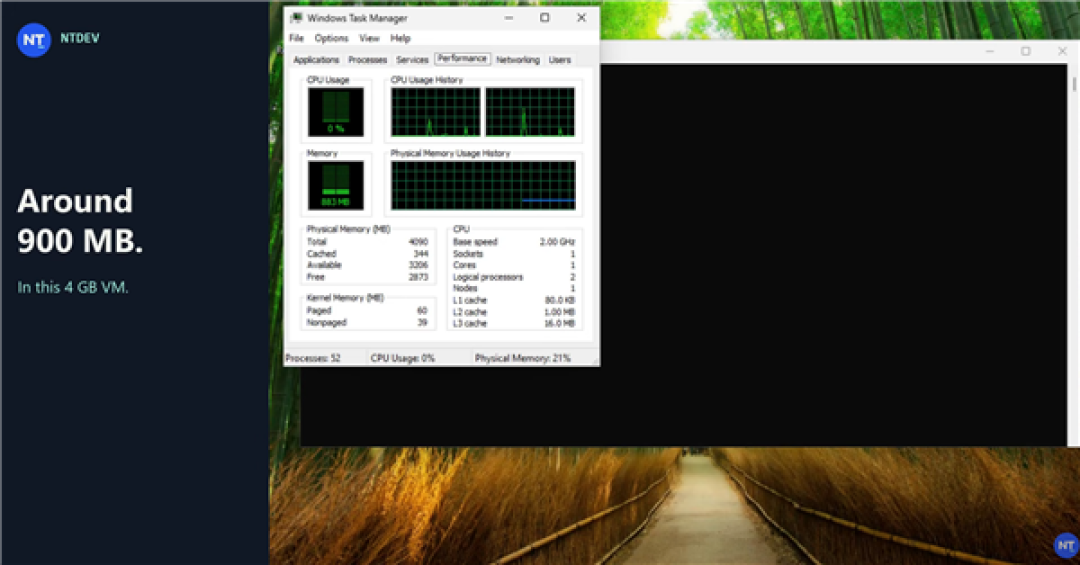Click the CPU Usage gauge showing 0 %
The width and height of the screenshot is (1080, 565).
pyautogui.click(x=335, y=112)
